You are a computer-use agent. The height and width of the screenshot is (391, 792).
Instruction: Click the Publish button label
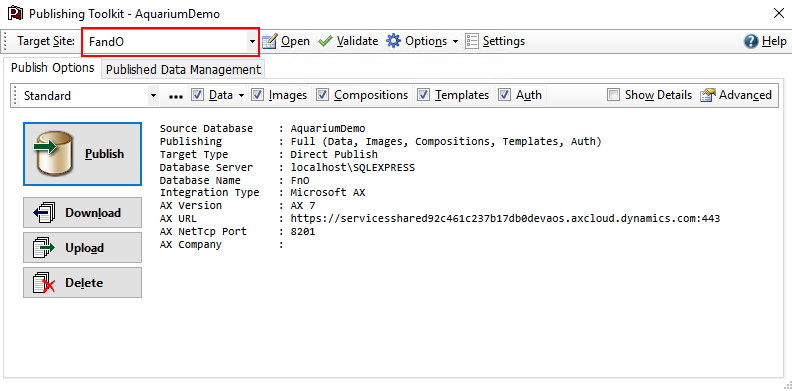point(105,154)
